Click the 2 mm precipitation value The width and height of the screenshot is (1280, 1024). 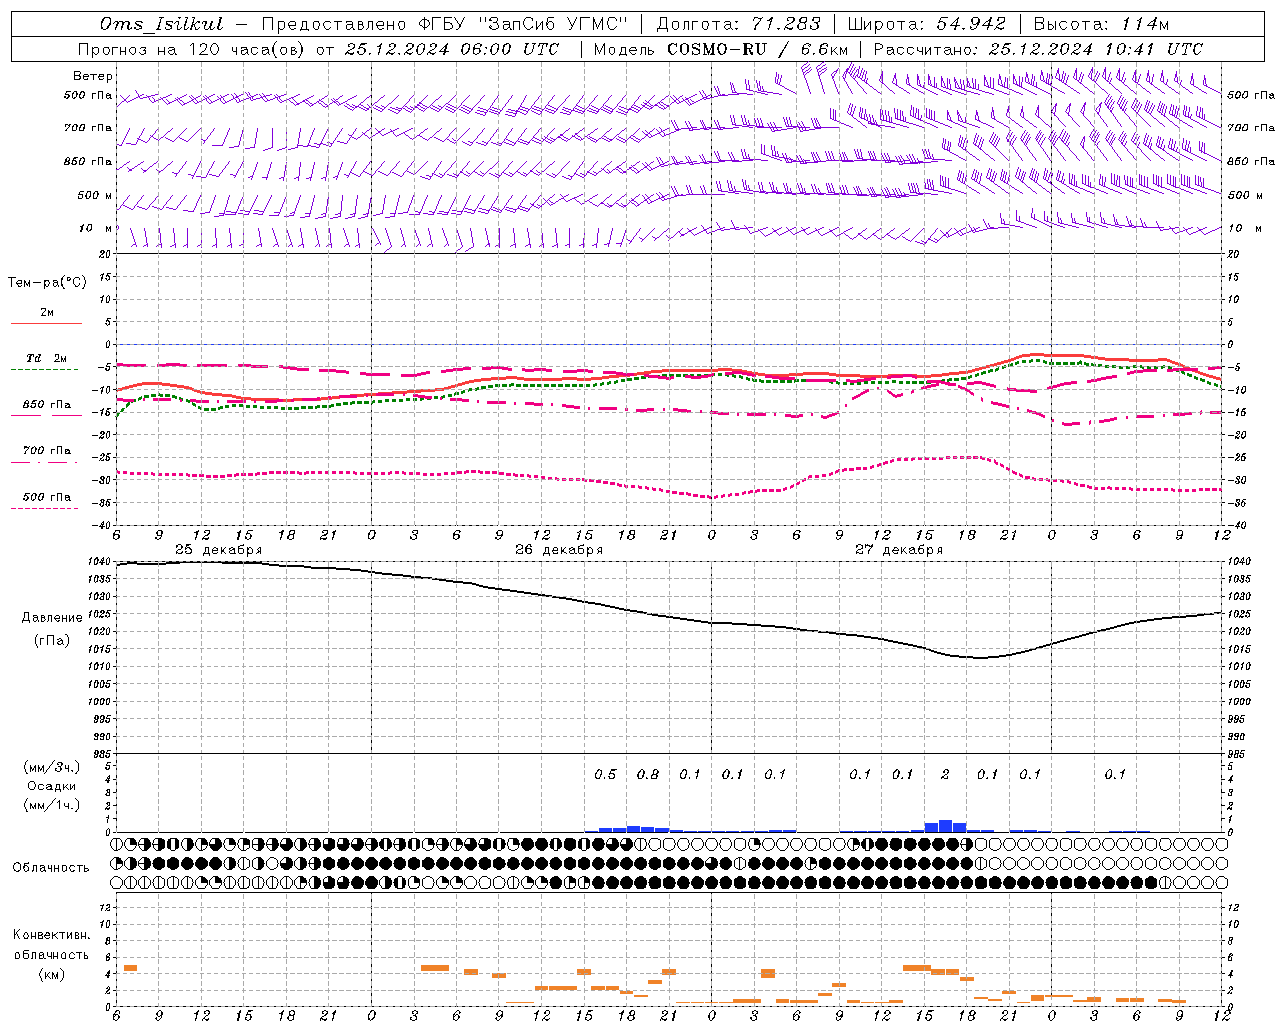(x=946, y=774)
